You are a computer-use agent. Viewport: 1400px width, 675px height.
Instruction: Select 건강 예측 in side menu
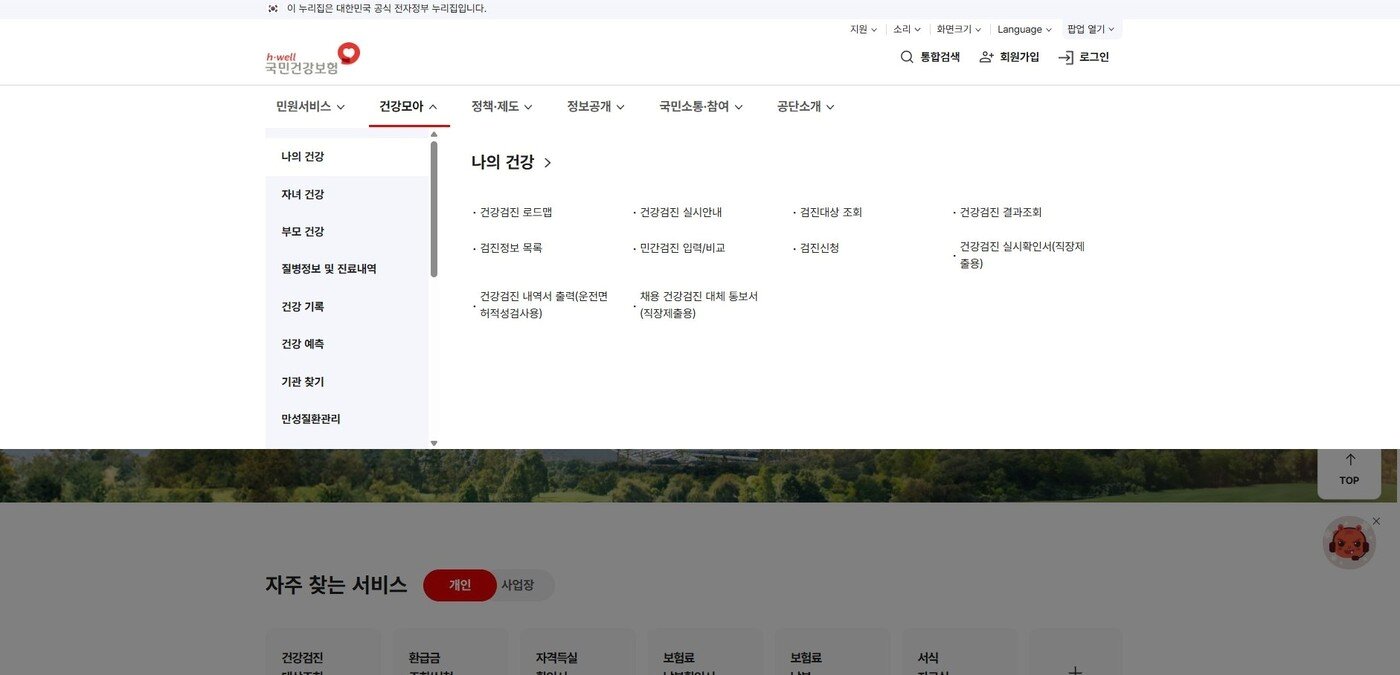point(347,344)
